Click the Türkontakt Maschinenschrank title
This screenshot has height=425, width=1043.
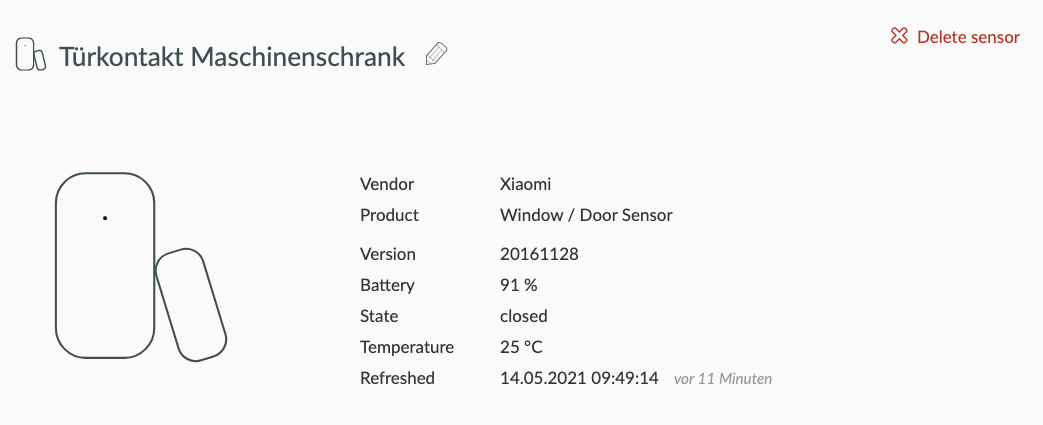(x=232, y=56)
